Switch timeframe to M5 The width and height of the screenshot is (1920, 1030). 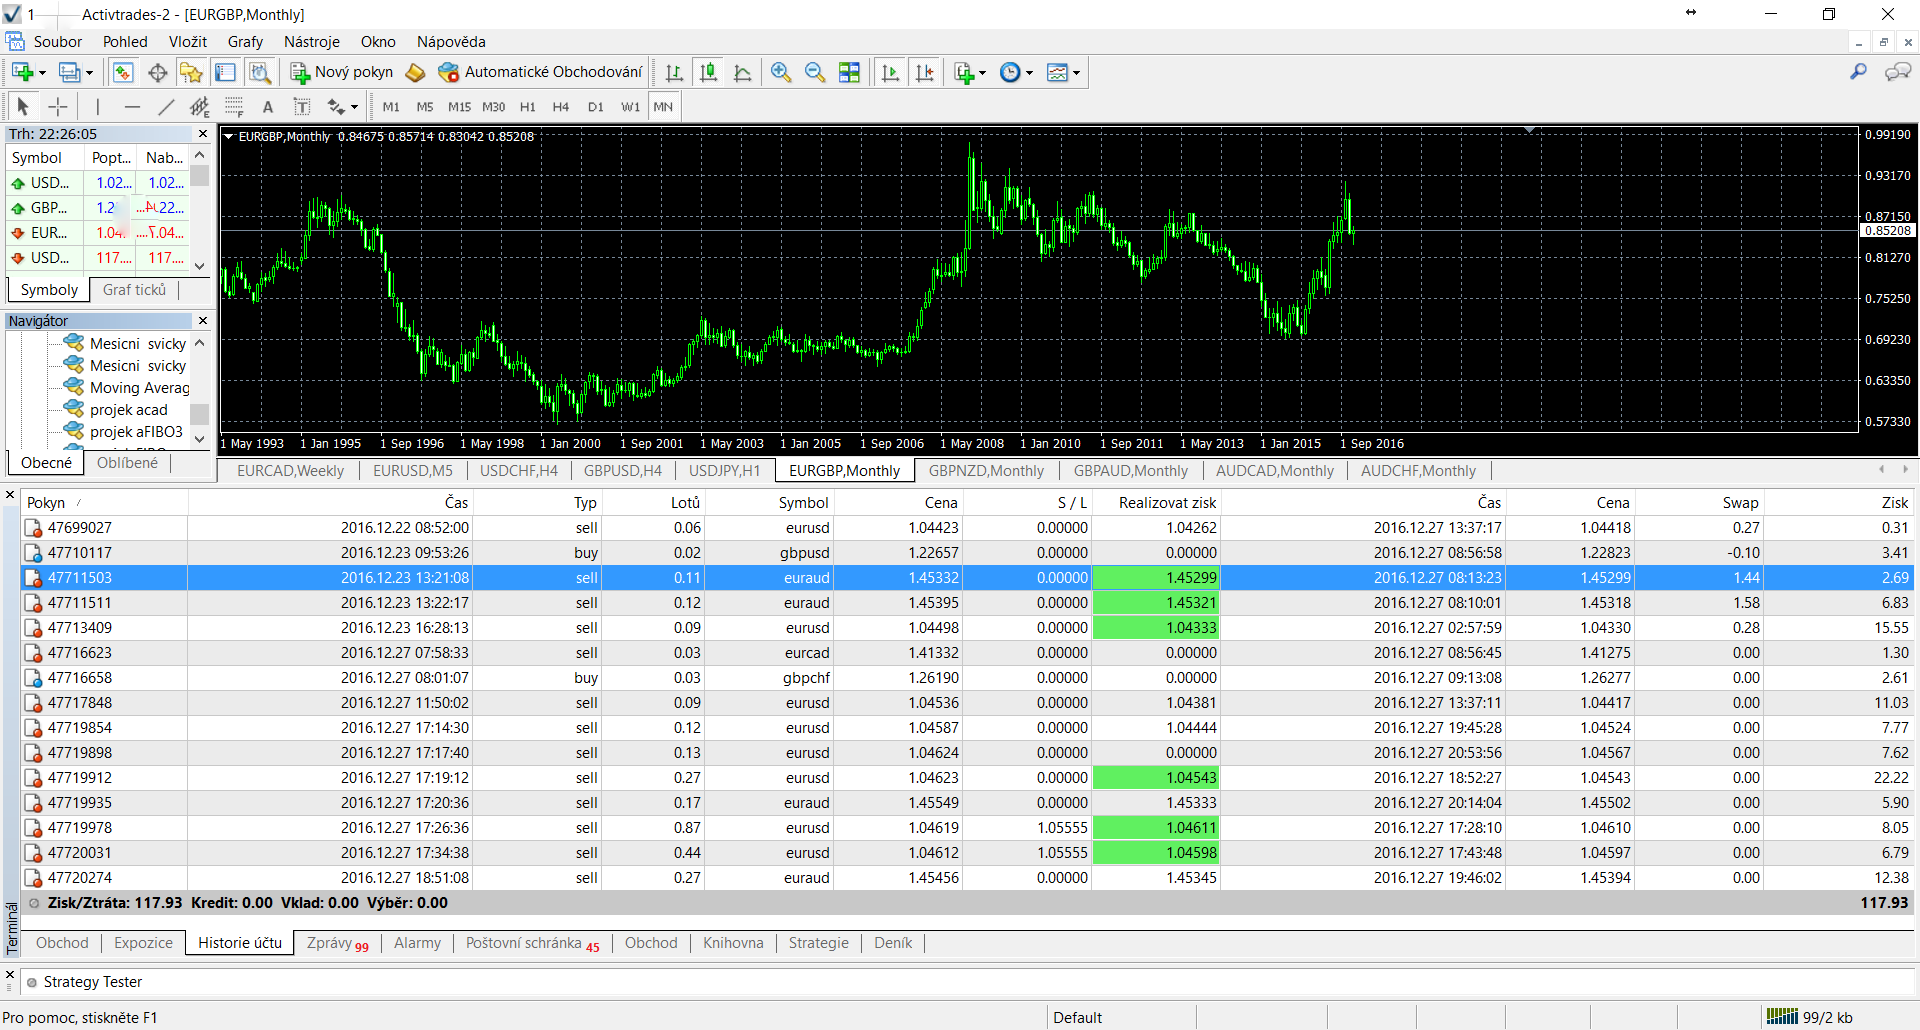425,106
